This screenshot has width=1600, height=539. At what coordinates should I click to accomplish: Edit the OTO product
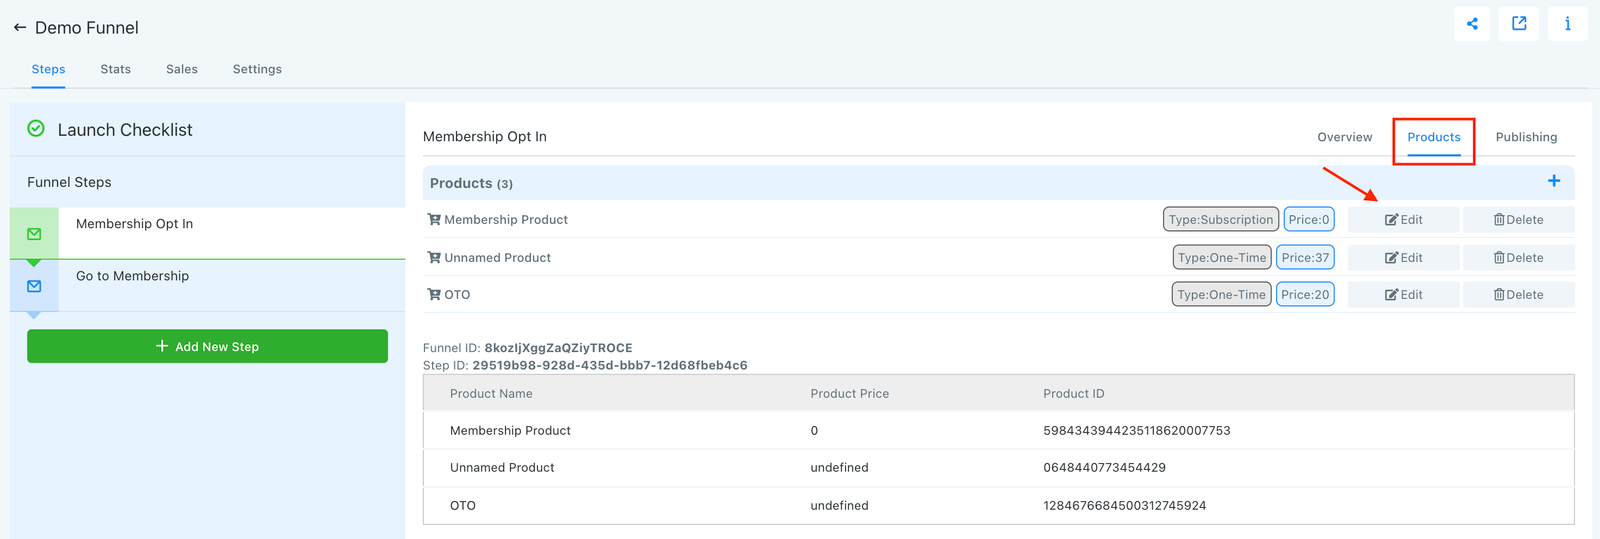coord(1403,295)
